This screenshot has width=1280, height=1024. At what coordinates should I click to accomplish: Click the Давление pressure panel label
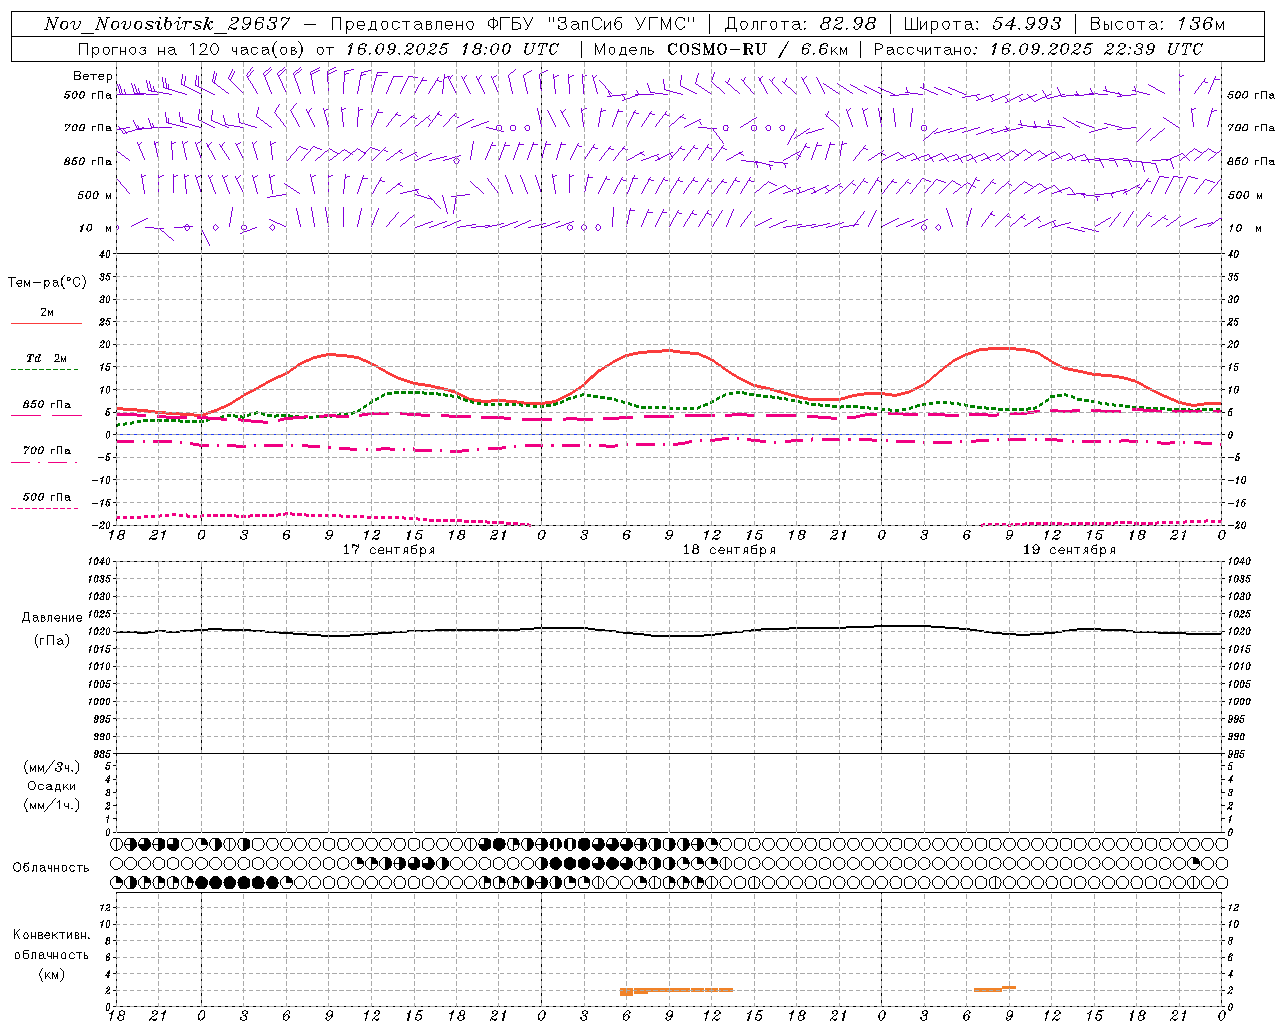coord(52,618)
